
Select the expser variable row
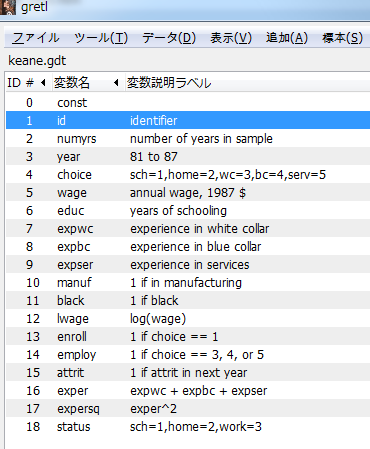coord(188,264)
